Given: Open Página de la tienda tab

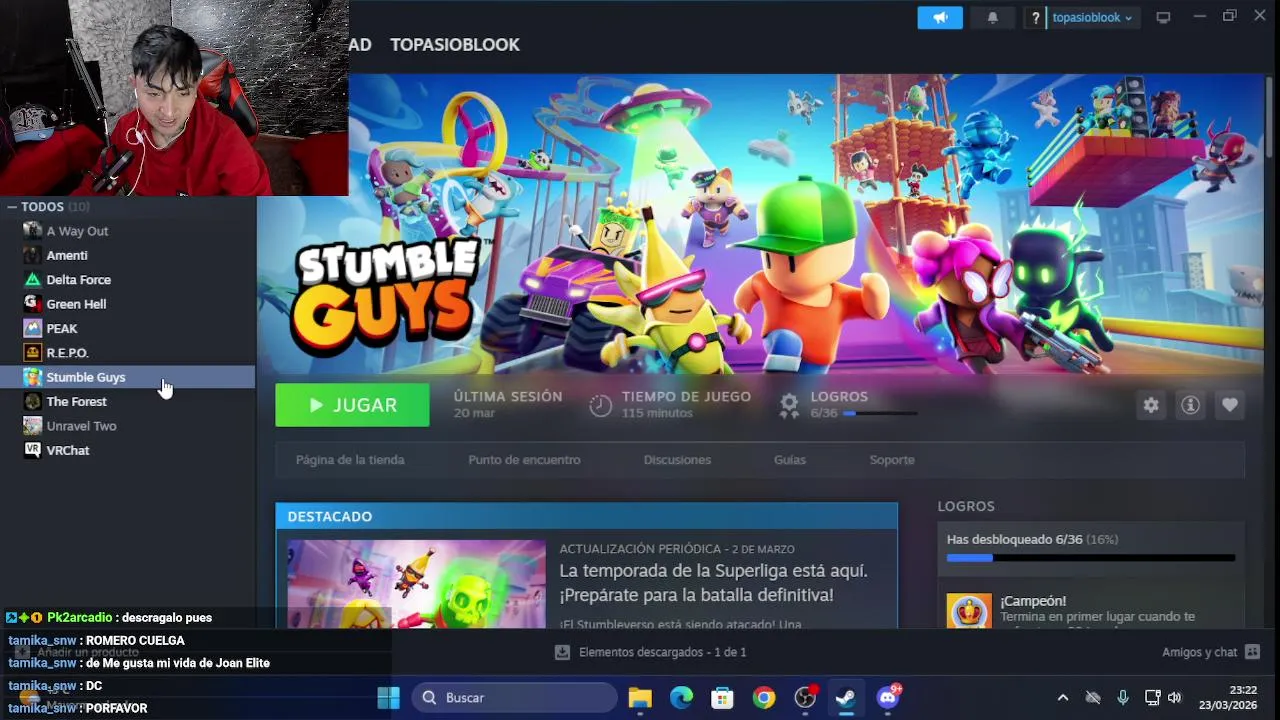Looking at the screenshot, I should click(350, 460).
